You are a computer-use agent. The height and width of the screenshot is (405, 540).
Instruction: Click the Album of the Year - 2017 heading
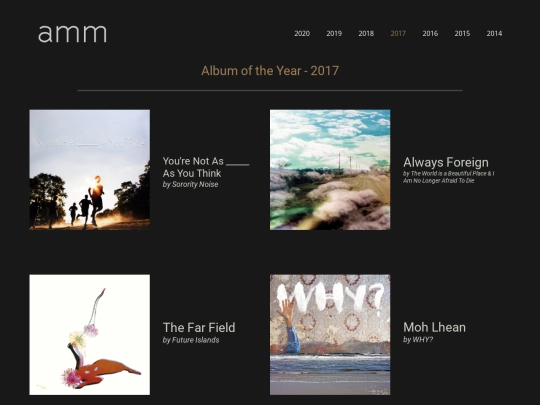pyautogui.click(x=270, y=71)
